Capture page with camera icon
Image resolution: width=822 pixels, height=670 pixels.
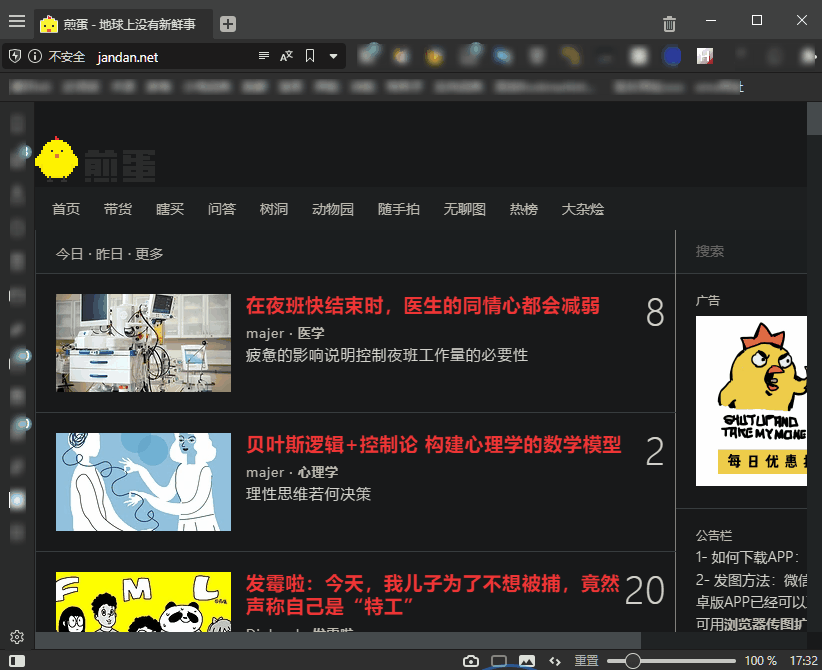[471, 661]
